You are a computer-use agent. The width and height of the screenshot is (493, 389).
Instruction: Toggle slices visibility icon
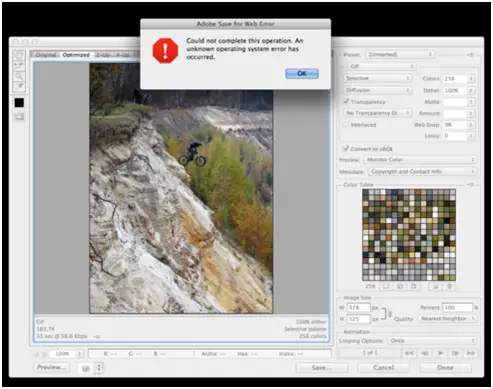coord(19,116)
